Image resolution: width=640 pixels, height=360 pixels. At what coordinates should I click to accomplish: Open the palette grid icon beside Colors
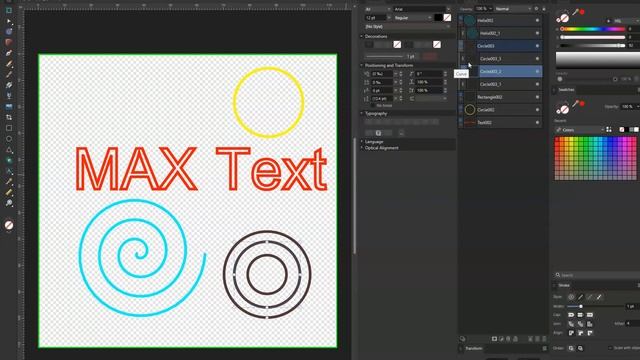click(609, 129)
